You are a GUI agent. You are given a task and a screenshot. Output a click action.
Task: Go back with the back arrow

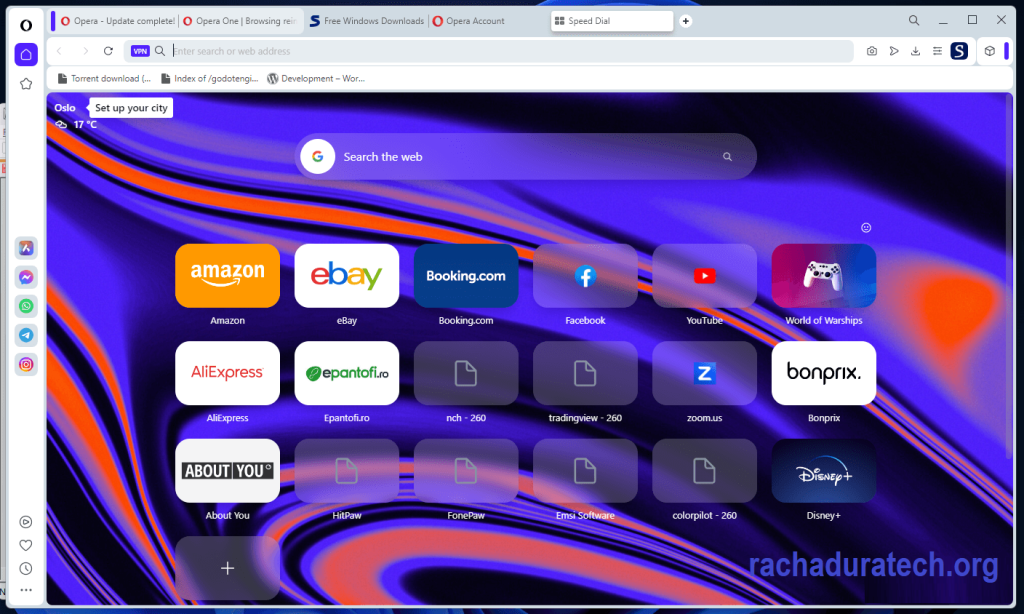(59, 51)
